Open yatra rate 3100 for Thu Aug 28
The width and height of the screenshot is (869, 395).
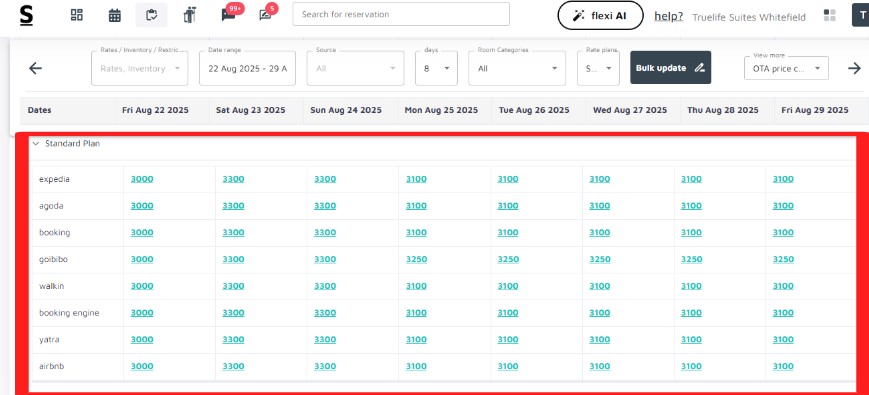pyautogui.click(x=691, y=340)
